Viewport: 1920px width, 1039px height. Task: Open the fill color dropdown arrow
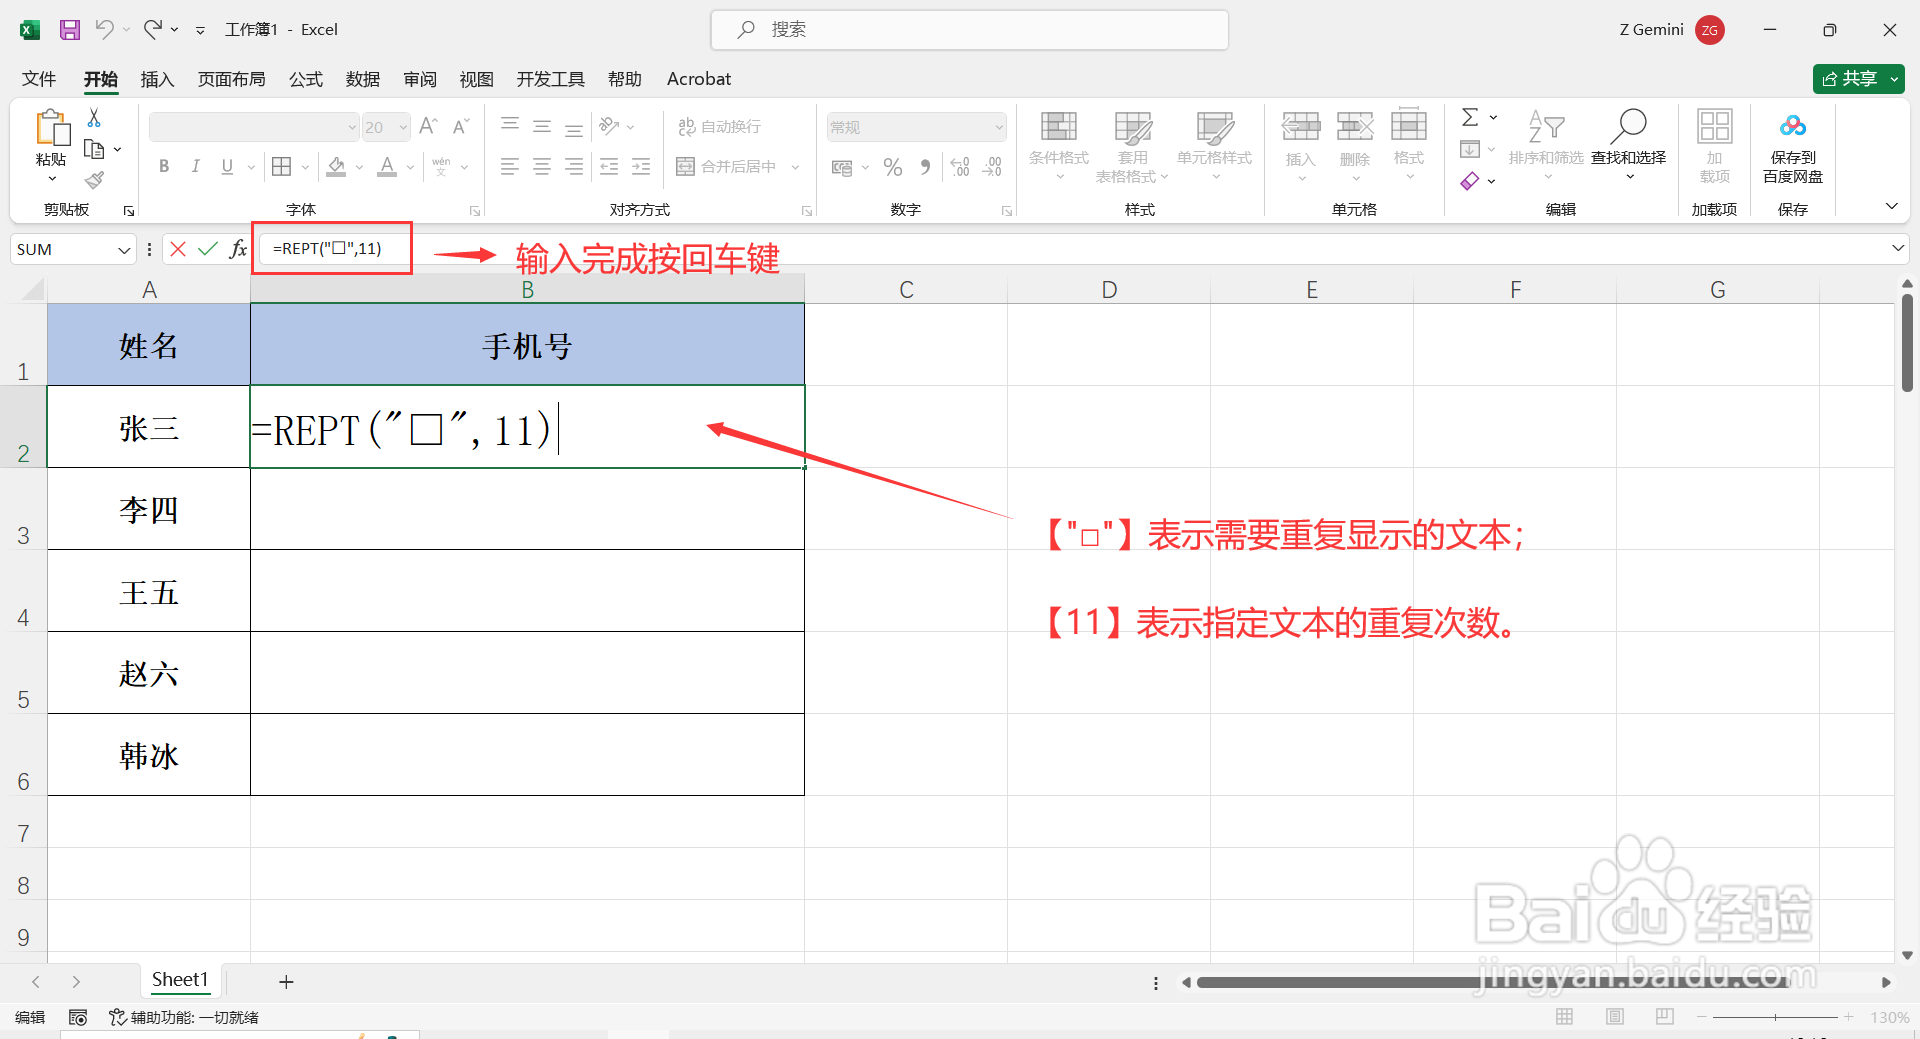click(357, 166)
